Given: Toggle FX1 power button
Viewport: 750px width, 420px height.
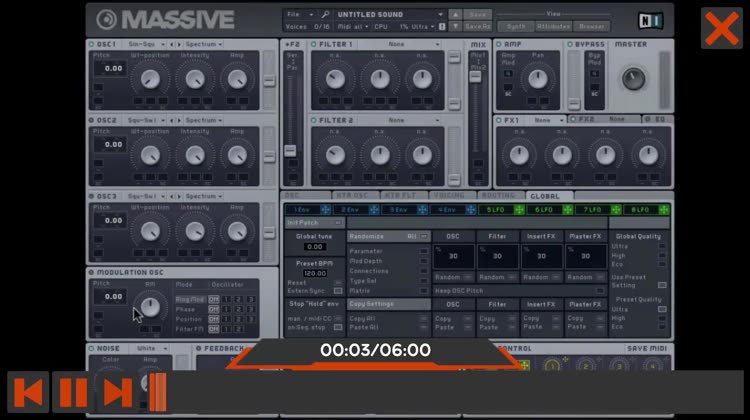Looking at the screenshot, I should [x=499, y=121].
